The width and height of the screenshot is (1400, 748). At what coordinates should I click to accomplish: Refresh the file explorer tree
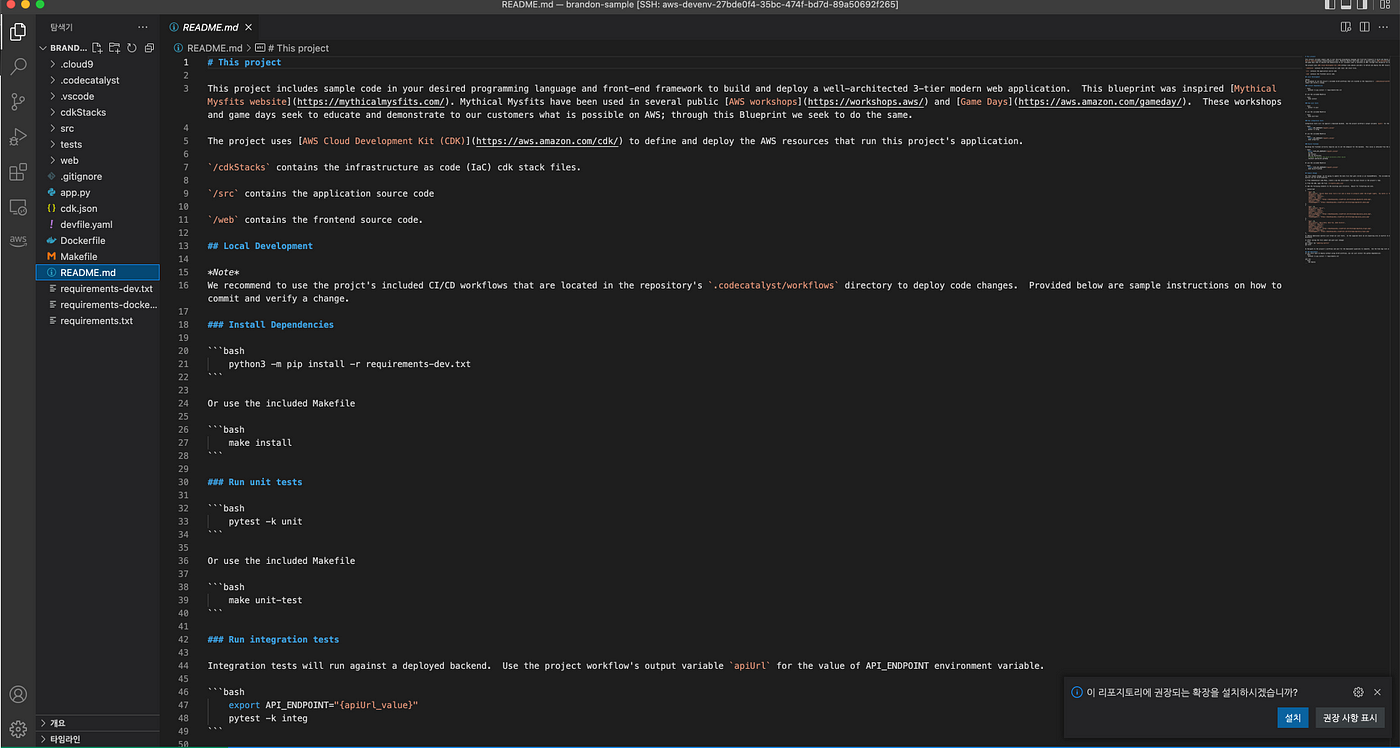132,48
